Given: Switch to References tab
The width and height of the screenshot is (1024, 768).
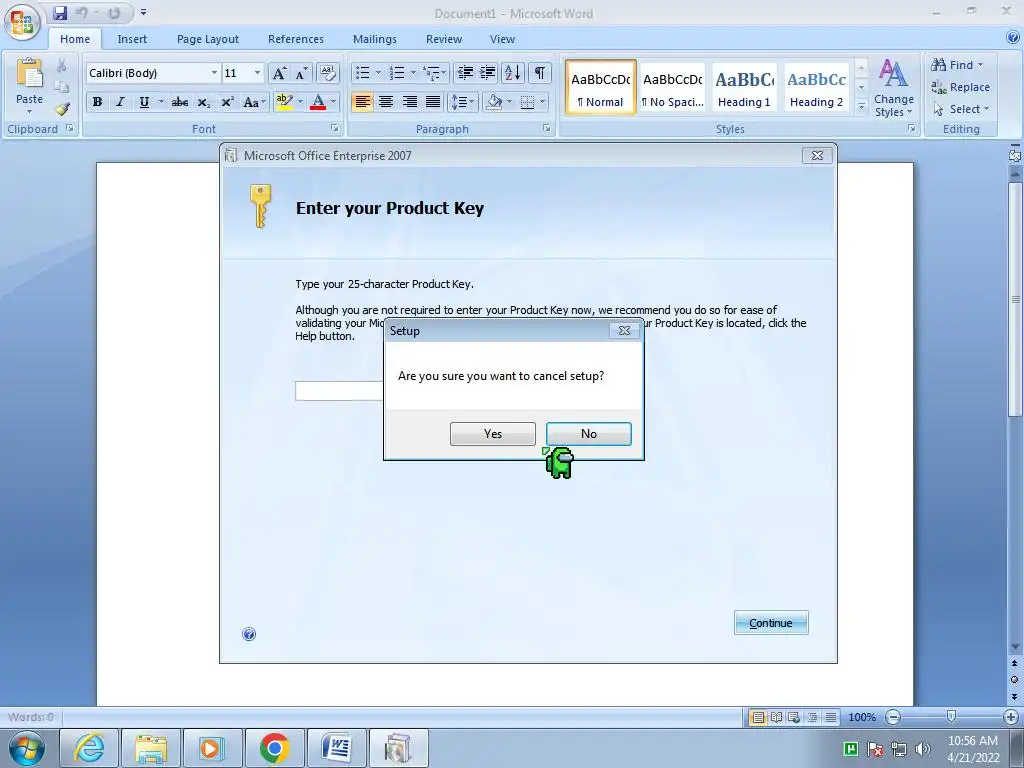Looking at the screenshot, I should (296, 39).
